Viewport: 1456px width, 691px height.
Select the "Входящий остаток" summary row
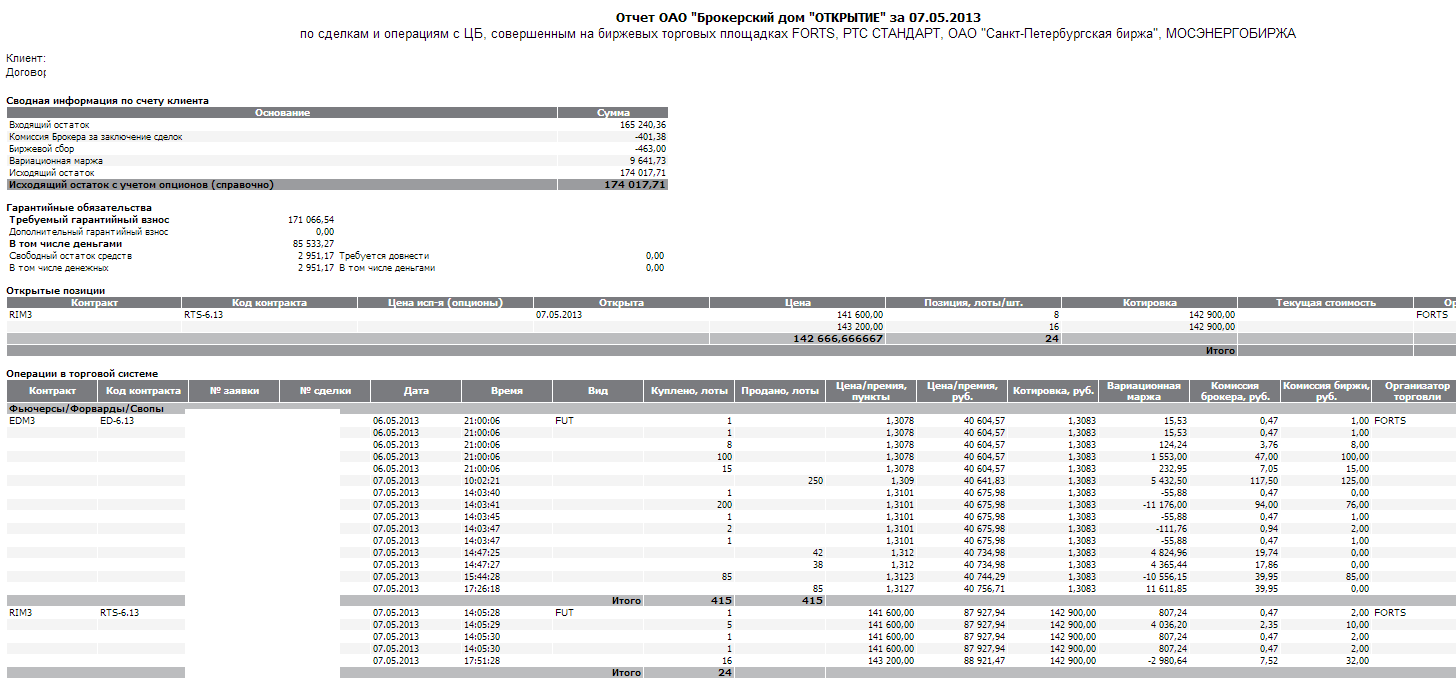click(x=50, y=125)
